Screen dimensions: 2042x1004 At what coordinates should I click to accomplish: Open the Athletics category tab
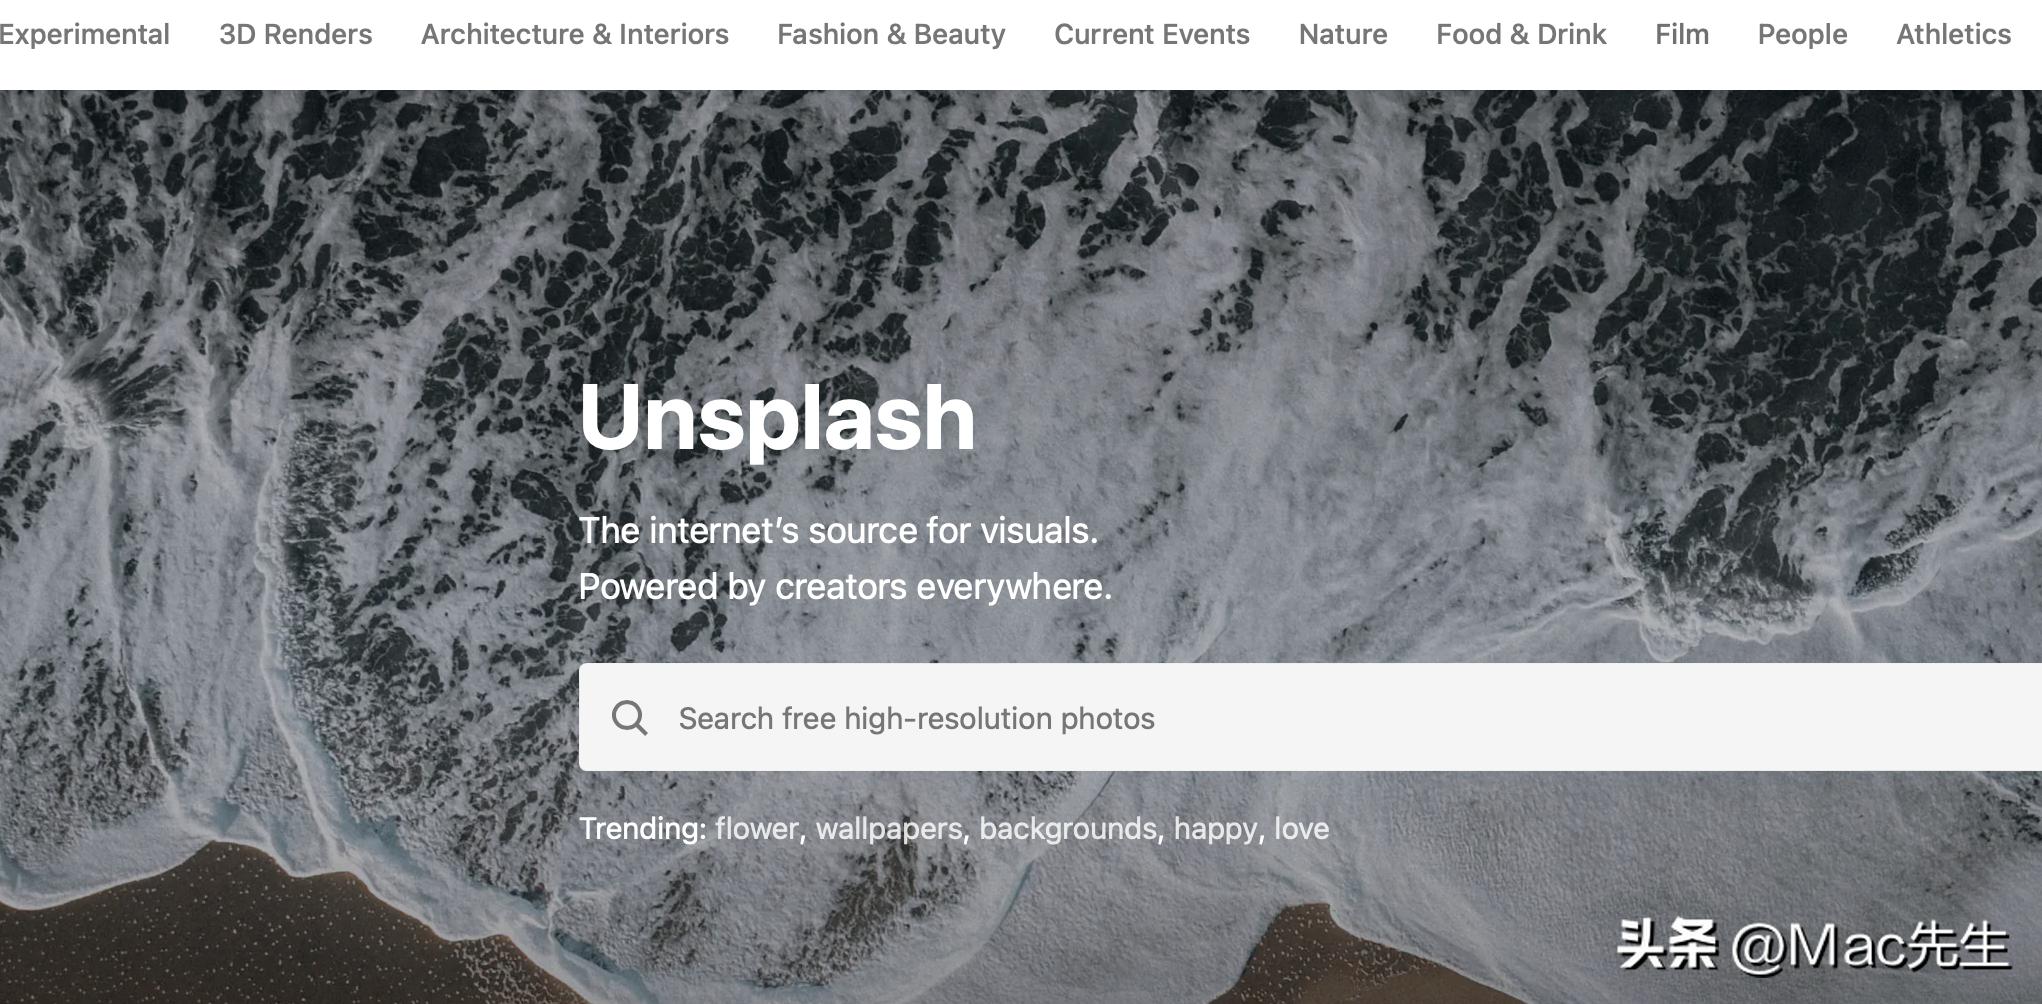(1953, 34)
